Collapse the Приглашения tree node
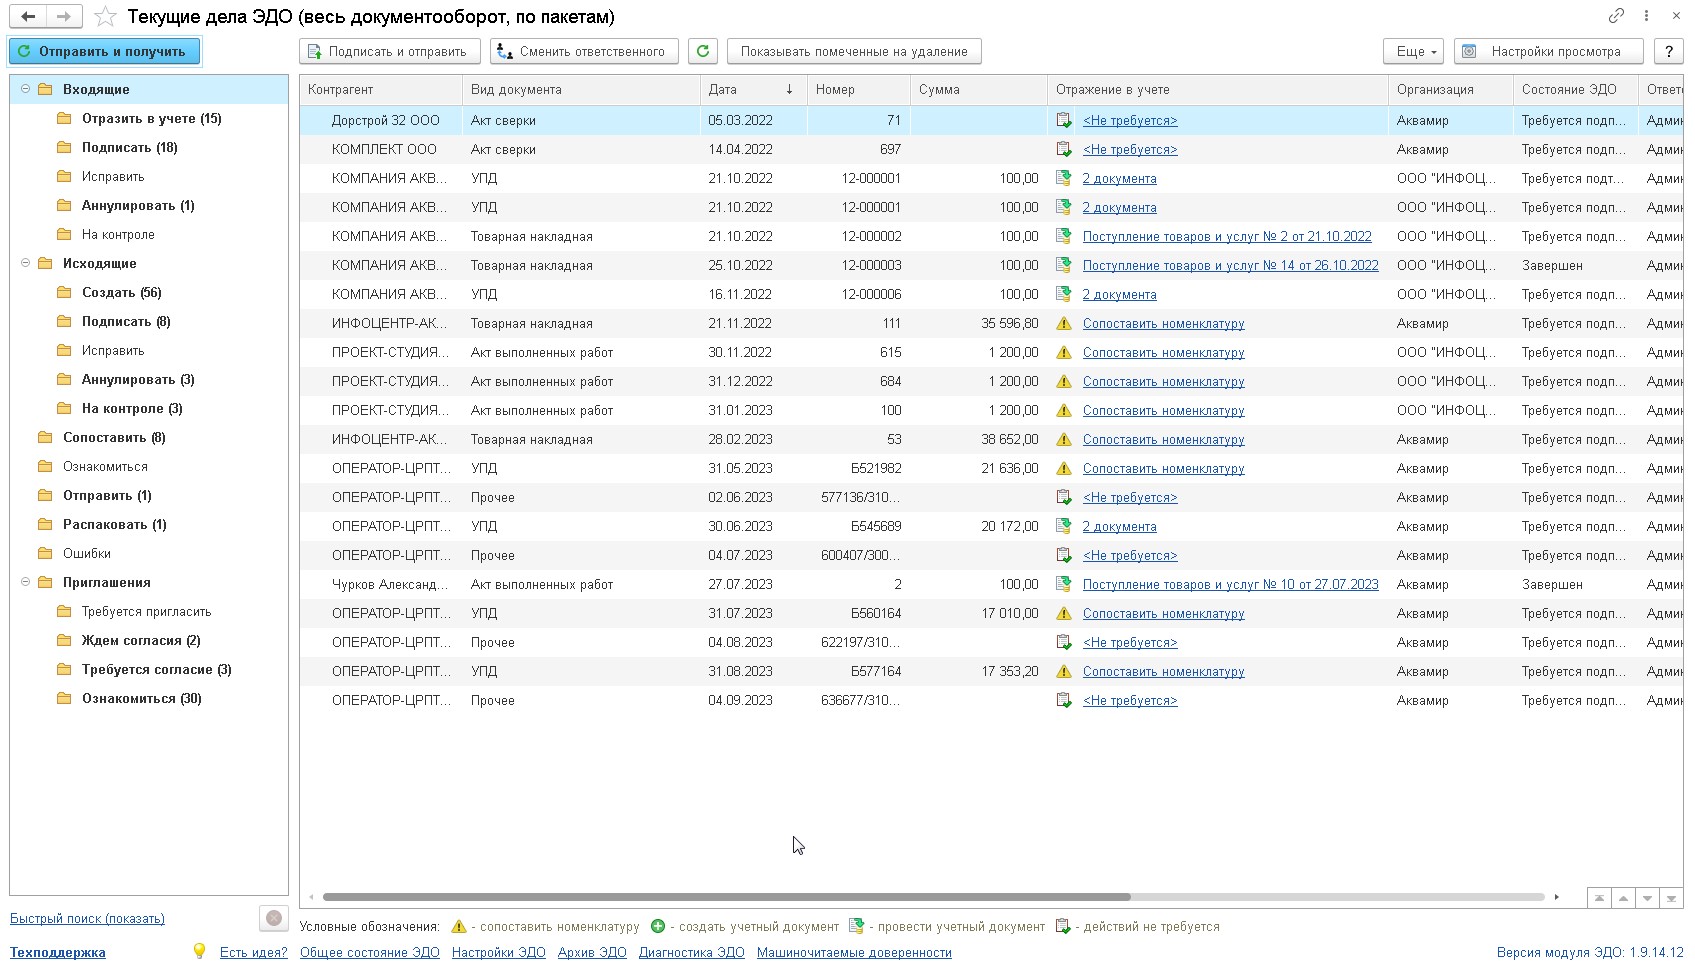The height and width of the screenshot is (962, 1695). click(25, 582)
